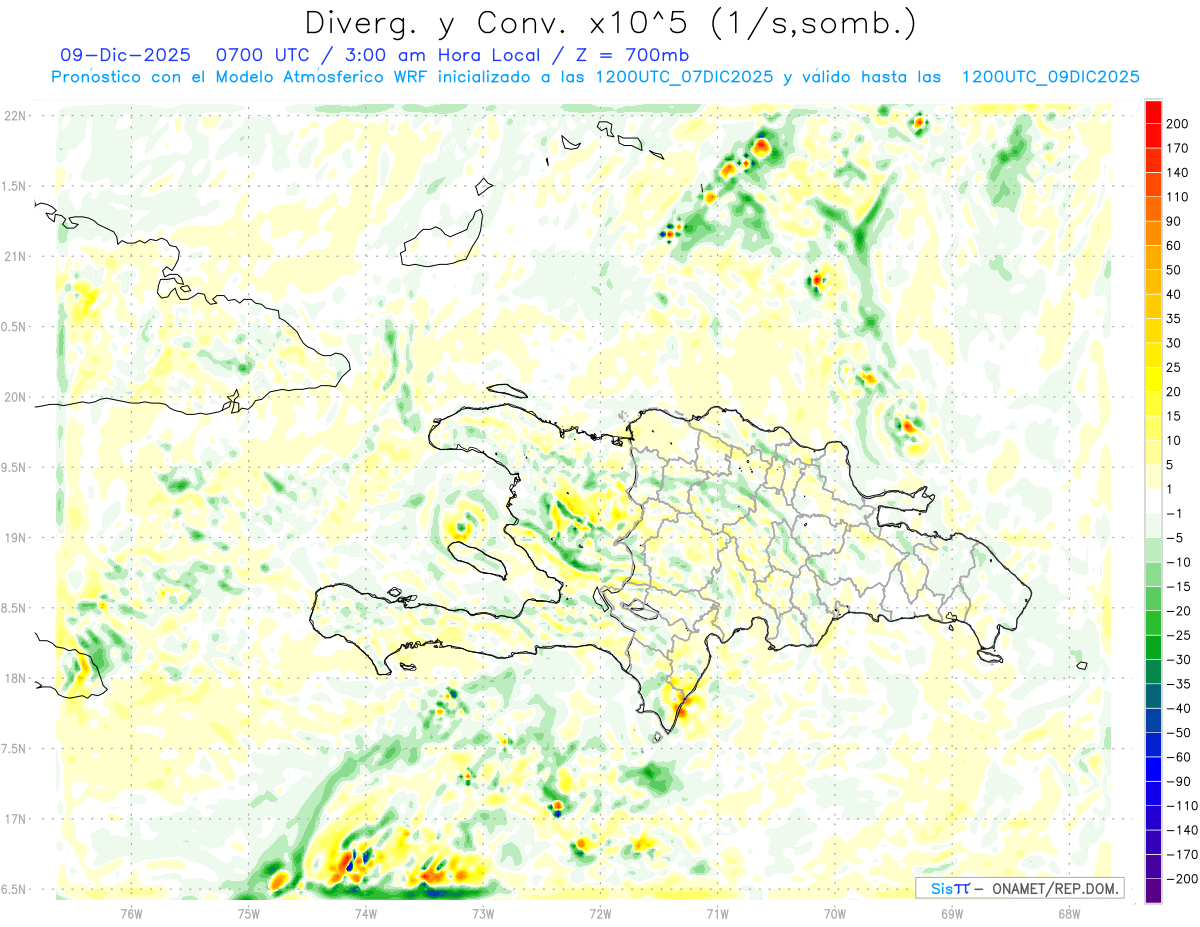Select the '21N' latitude label
The width and height of the screenshot is (1200, 927).
15,257
